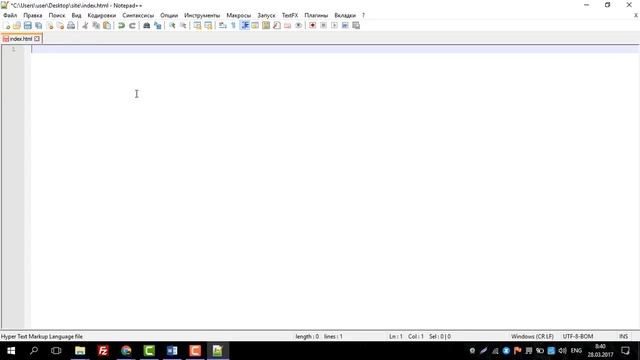This screenshot has width=640, height=360.
Task: Open the Запуск menu
Action: (266, 15)
